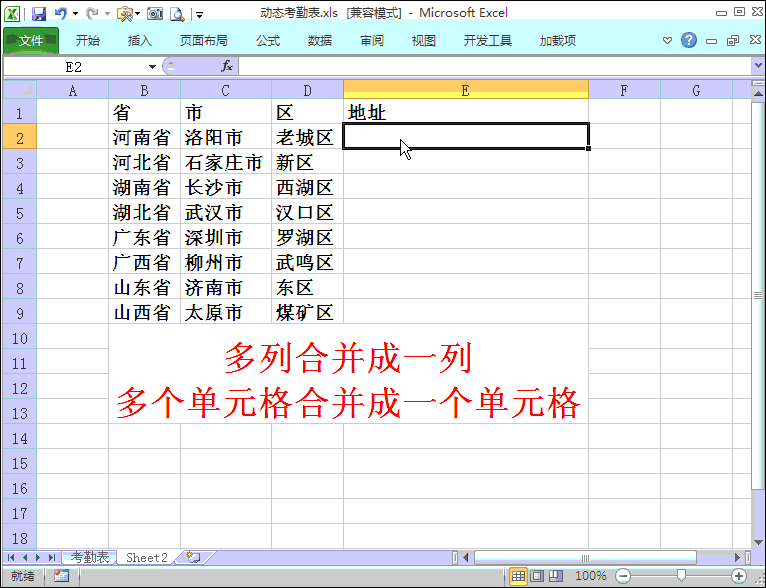Click the macro record icon in status bar
The width and height of the screenshot is (766, 588).
pos(62,576)
